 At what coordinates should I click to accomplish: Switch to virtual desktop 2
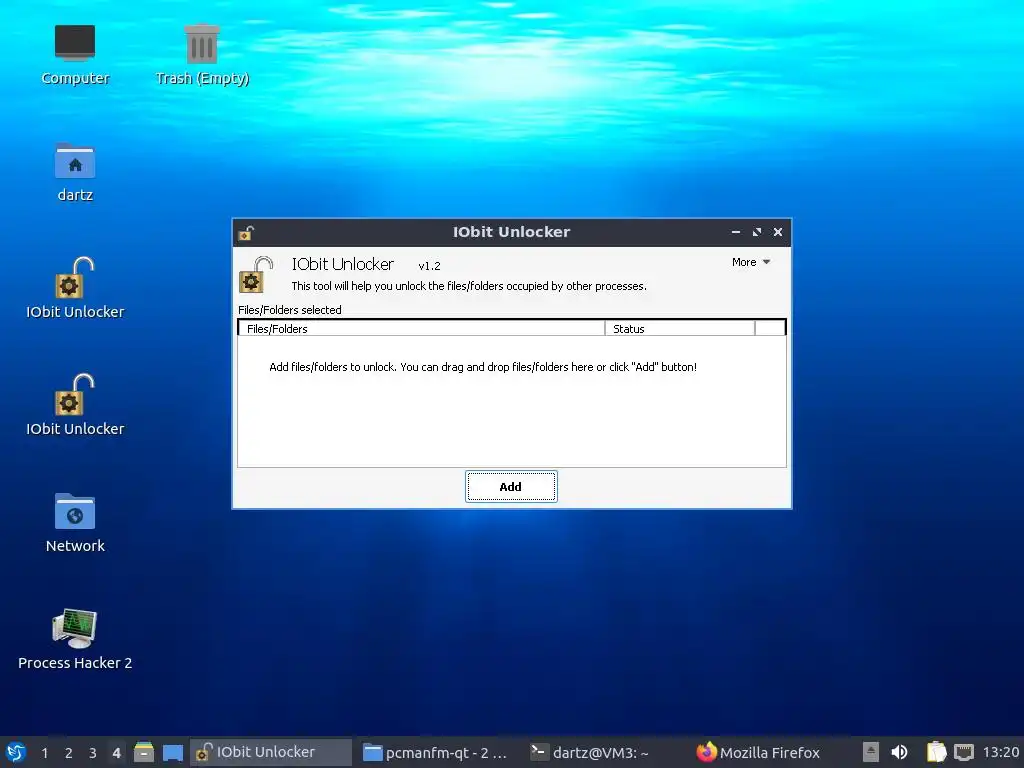pos(69,753)
